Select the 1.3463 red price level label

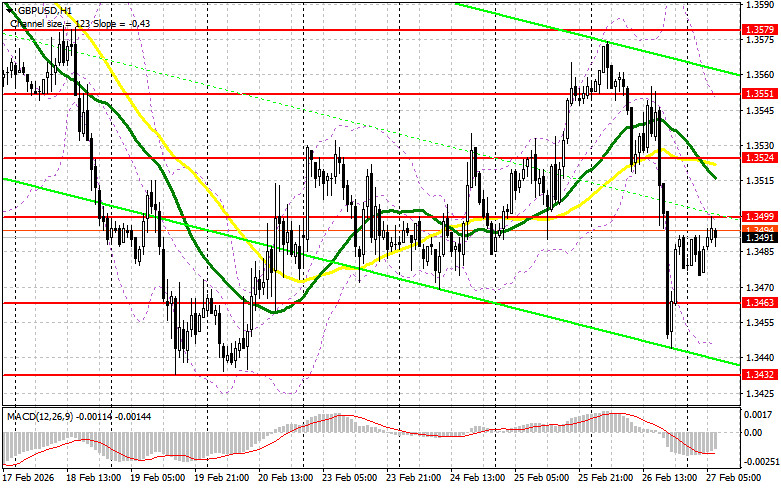[759, 303]
